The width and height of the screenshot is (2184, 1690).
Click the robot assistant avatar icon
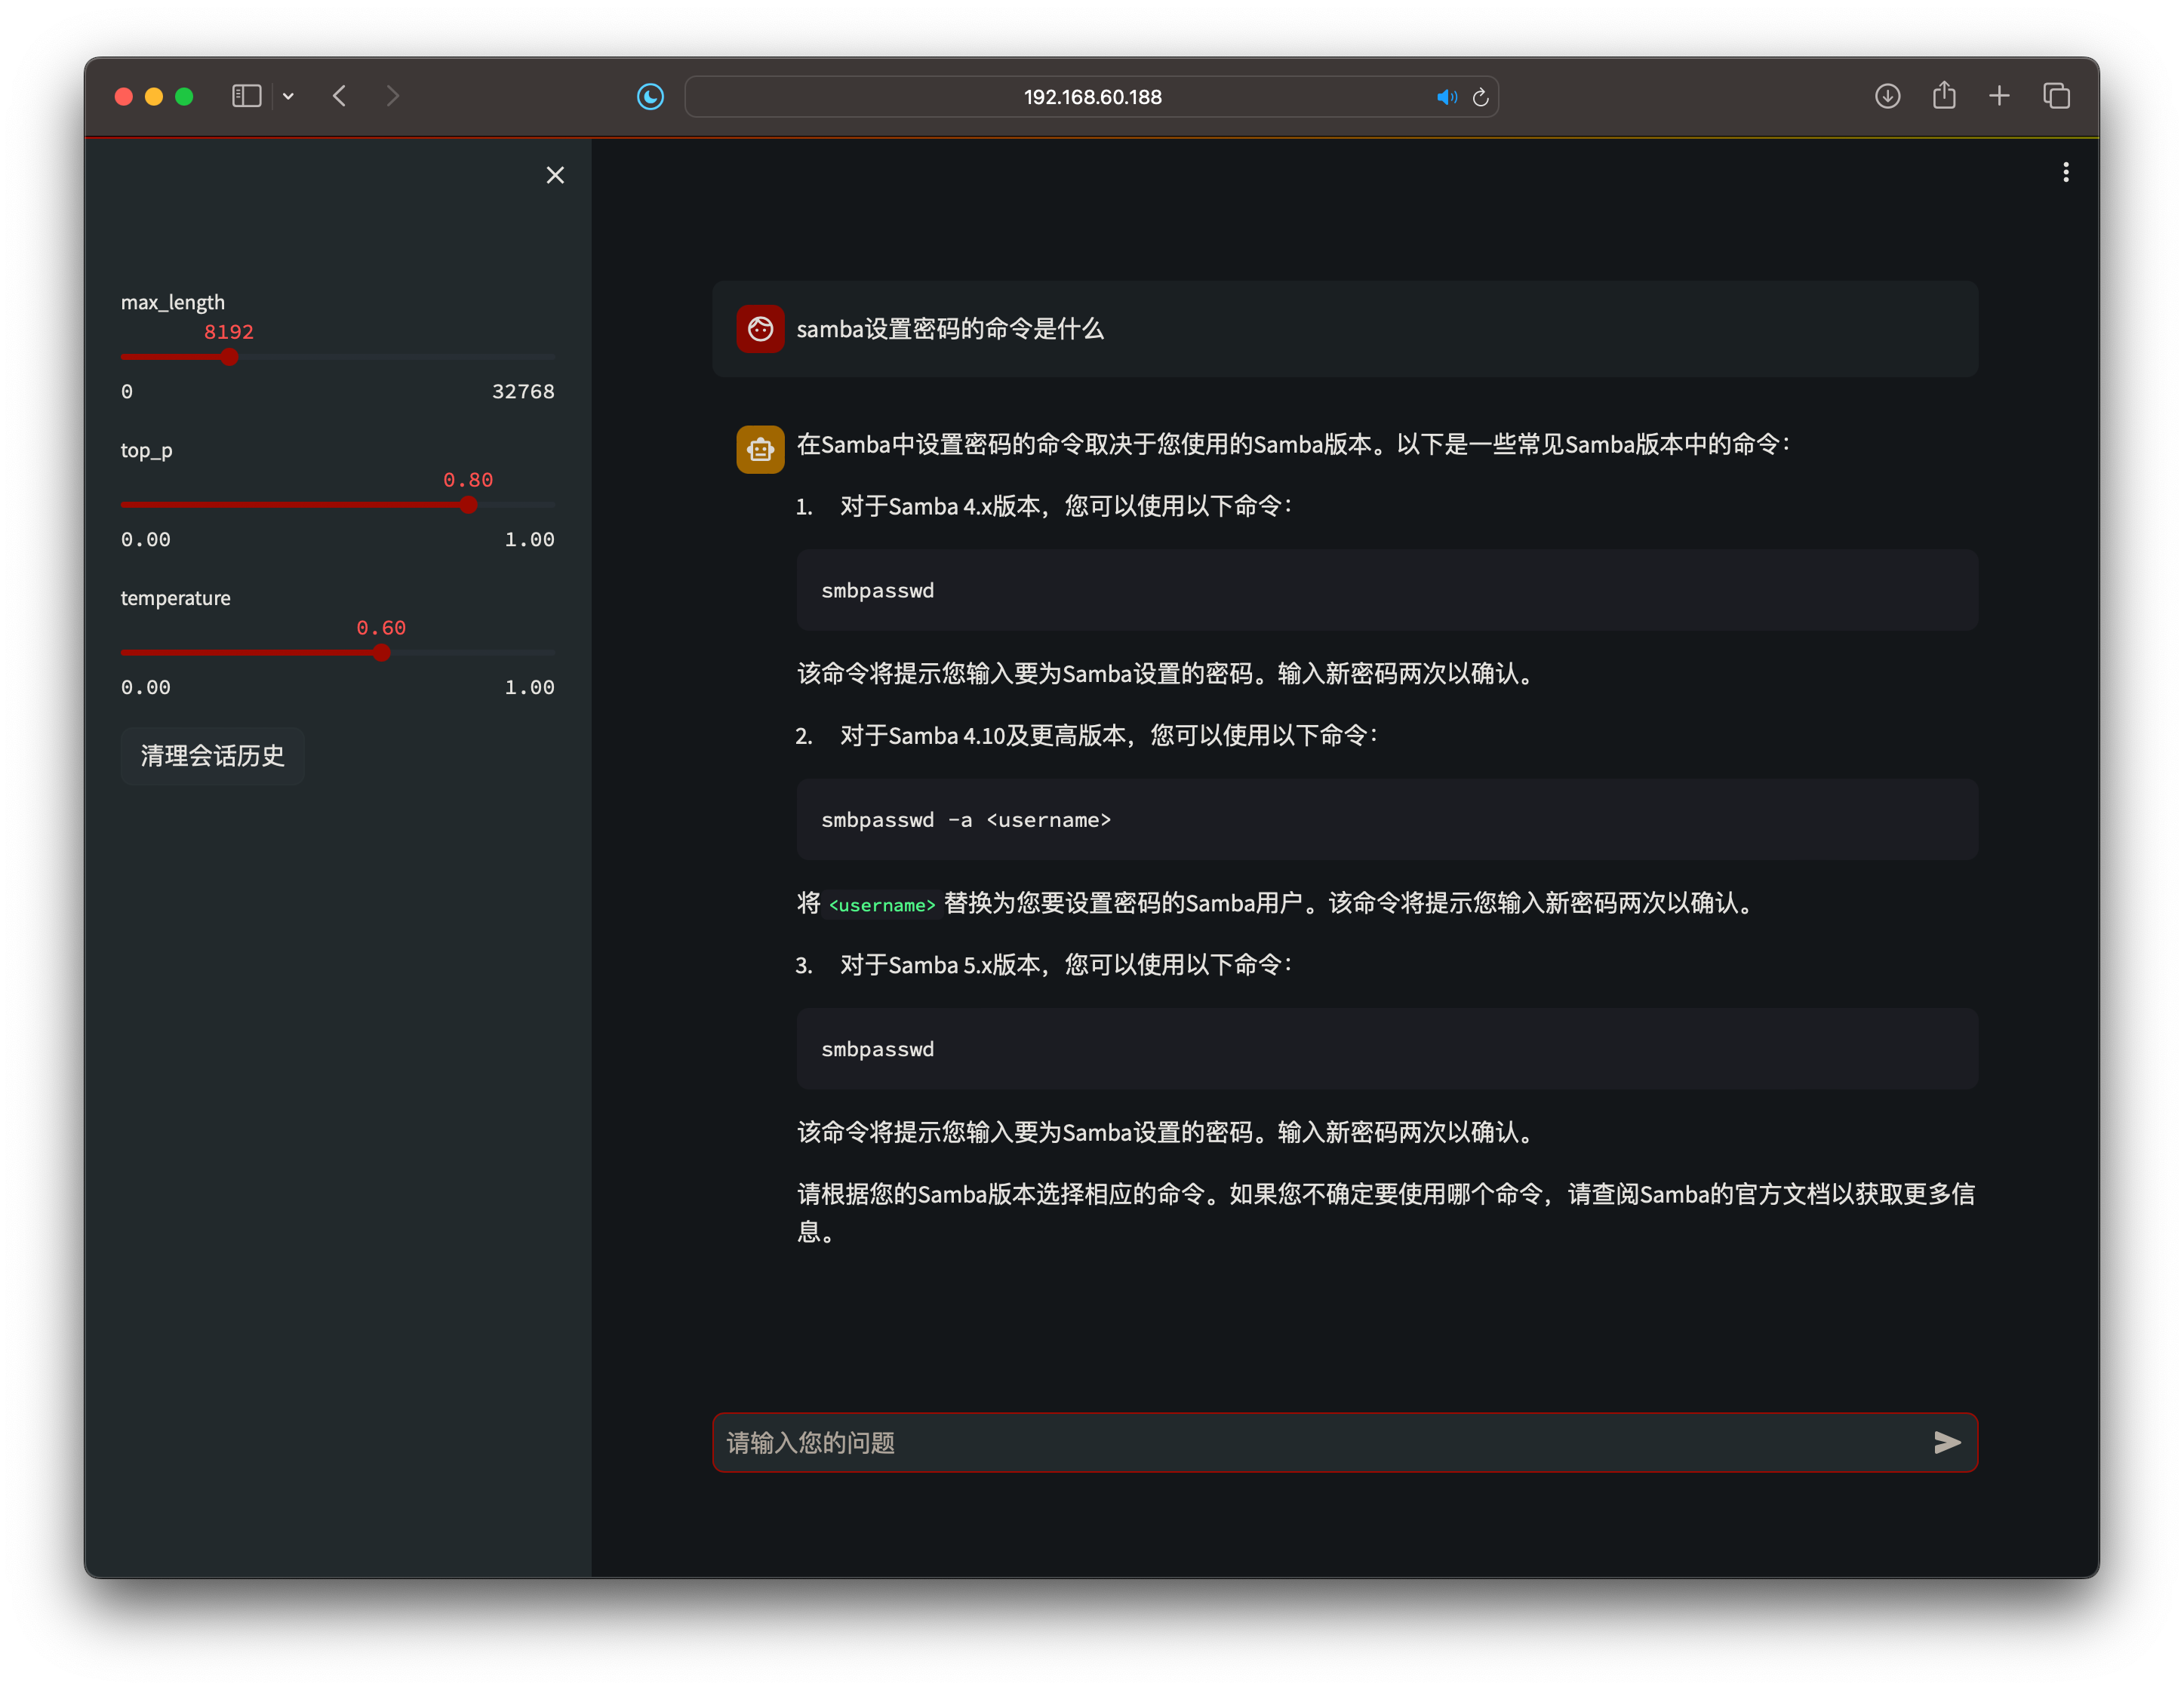pyautogui.click(x=760, y=449)
